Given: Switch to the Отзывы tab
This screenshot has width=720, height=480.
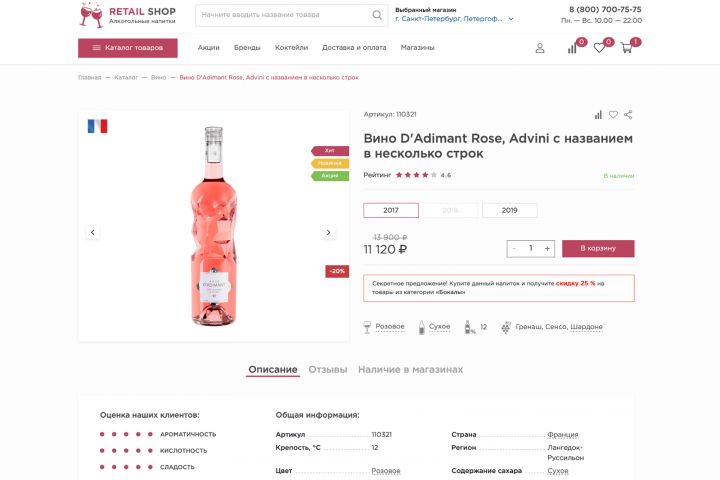Looking at the screenshot, I should (x=327, y=369).
